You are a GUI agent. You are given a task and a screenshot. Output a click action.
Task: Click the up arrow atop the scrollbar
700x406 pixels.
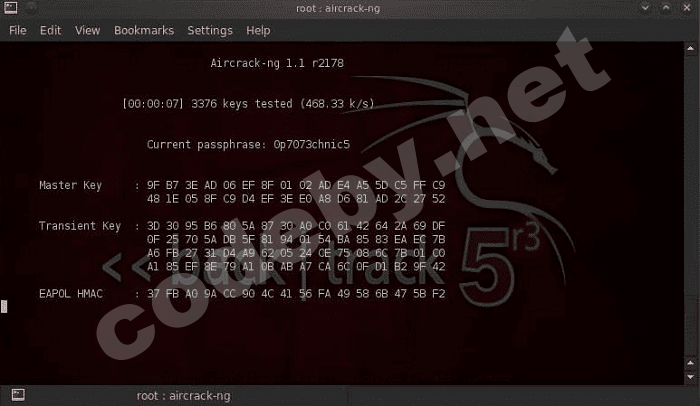(x=690, y=48)
